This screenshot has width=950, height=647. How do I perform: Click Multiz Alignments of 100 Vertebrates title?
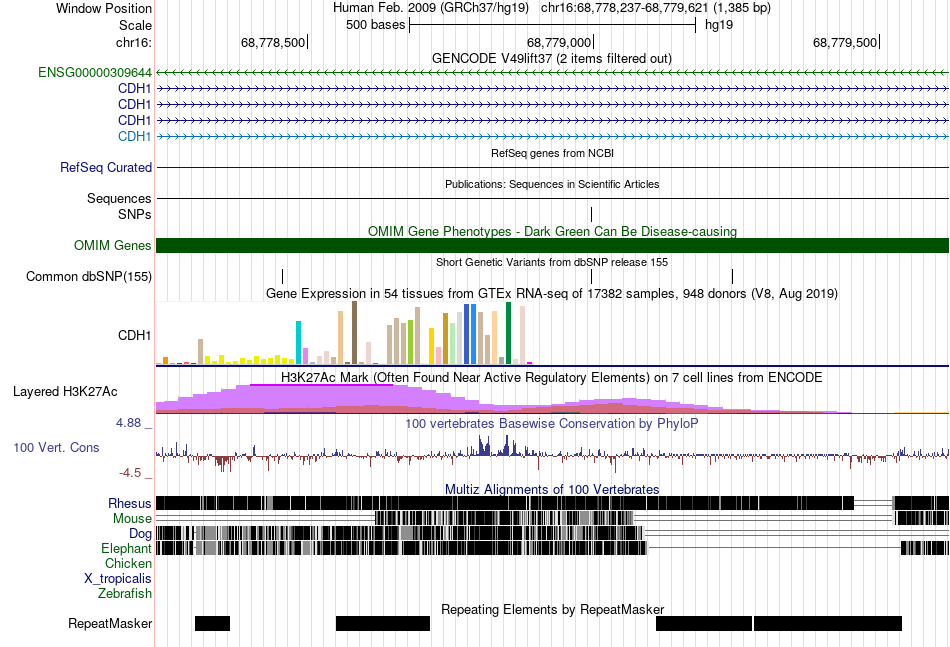pyautogui.click(x=552, y=489)
